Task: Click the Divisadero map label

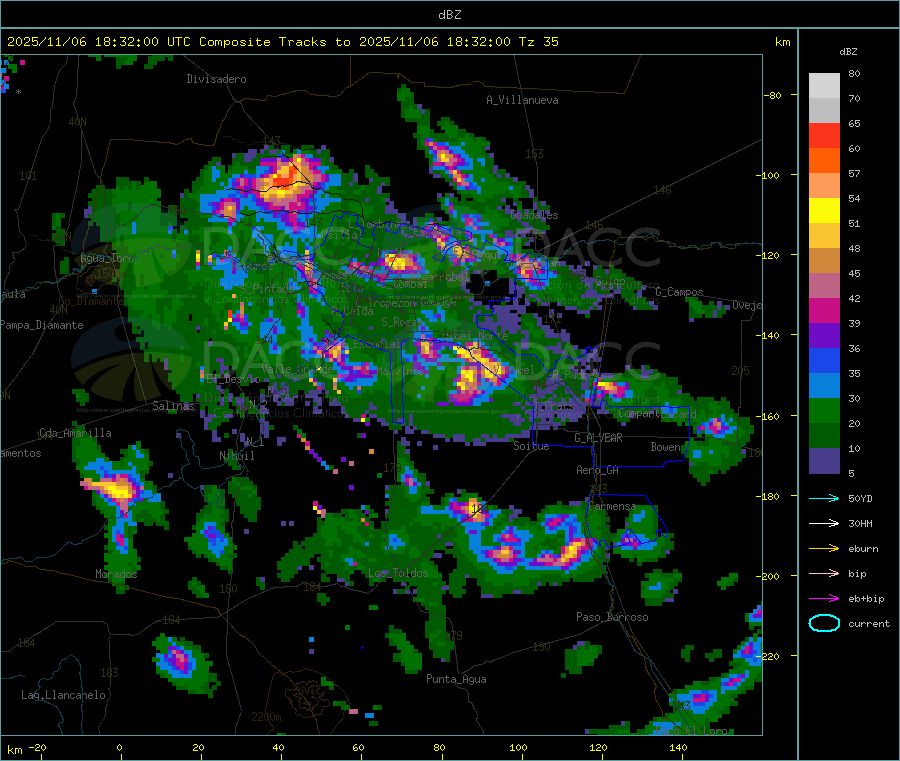Action: (x=216, y=79)
